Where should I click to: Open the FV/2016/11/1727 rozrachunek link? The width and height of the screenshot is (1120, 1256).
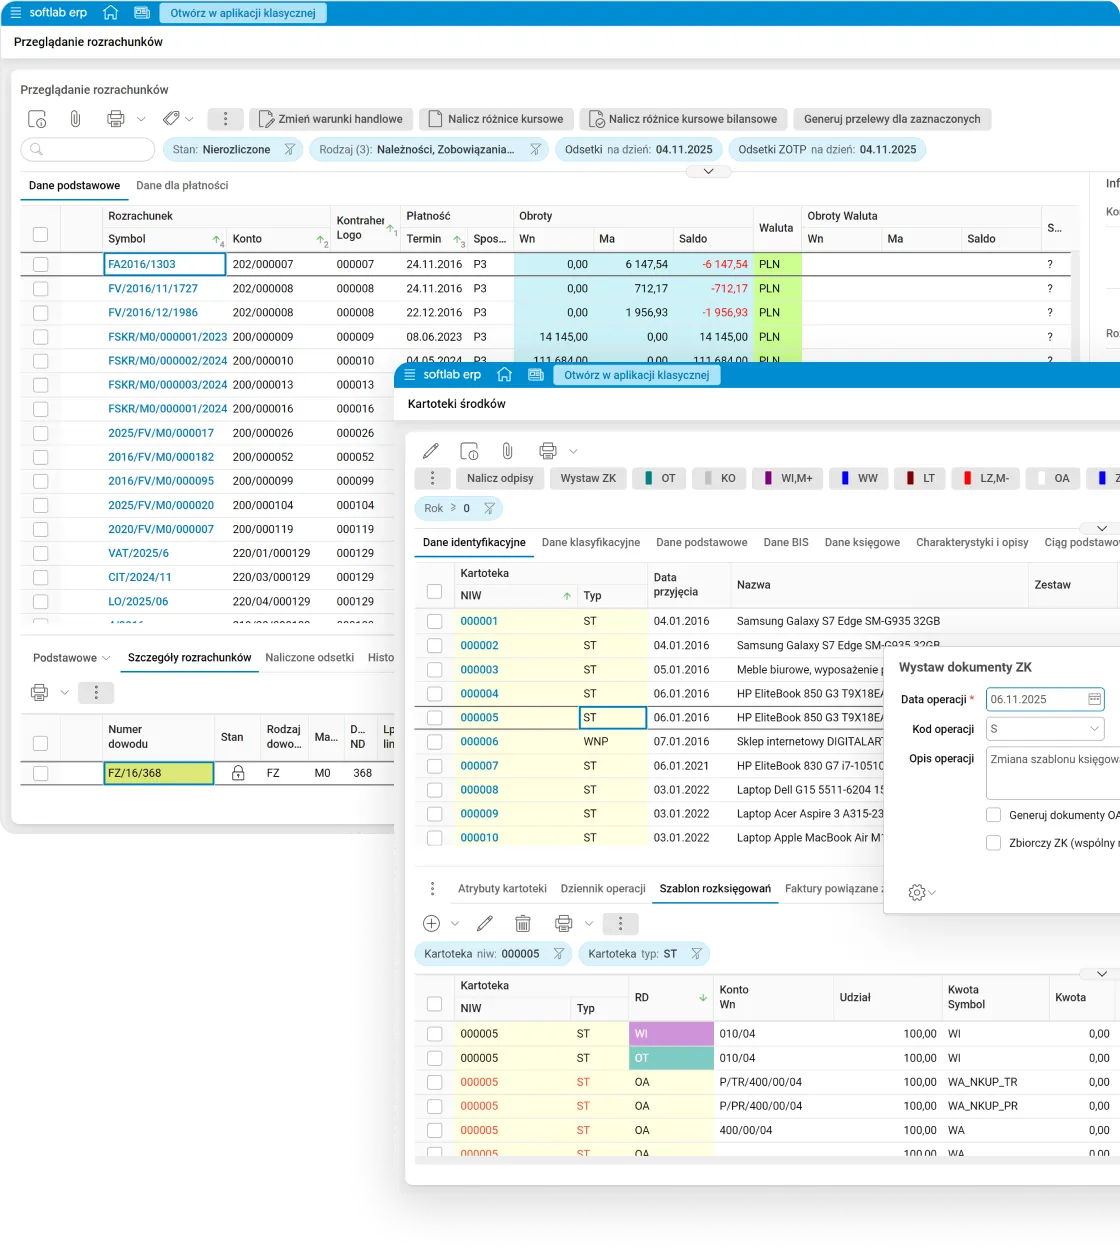point(153,288)
